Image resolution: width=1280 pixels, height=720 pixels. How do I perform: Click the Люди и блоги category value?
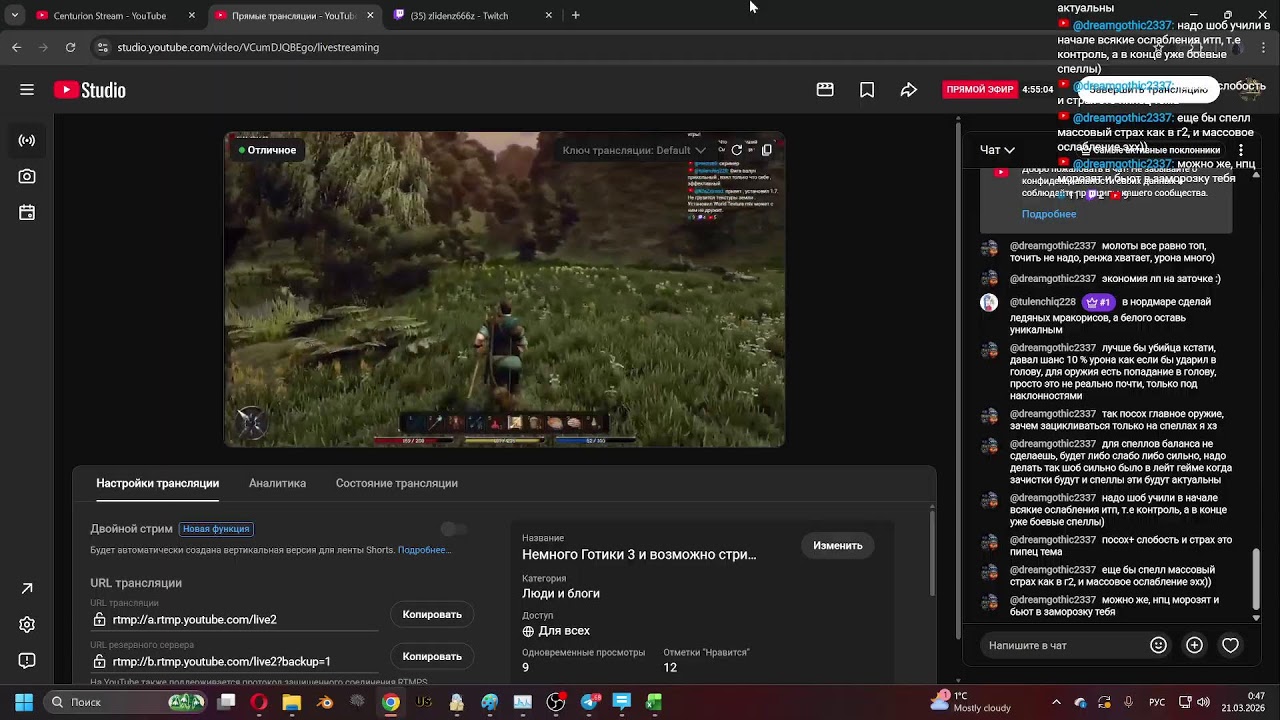point(561,594)
